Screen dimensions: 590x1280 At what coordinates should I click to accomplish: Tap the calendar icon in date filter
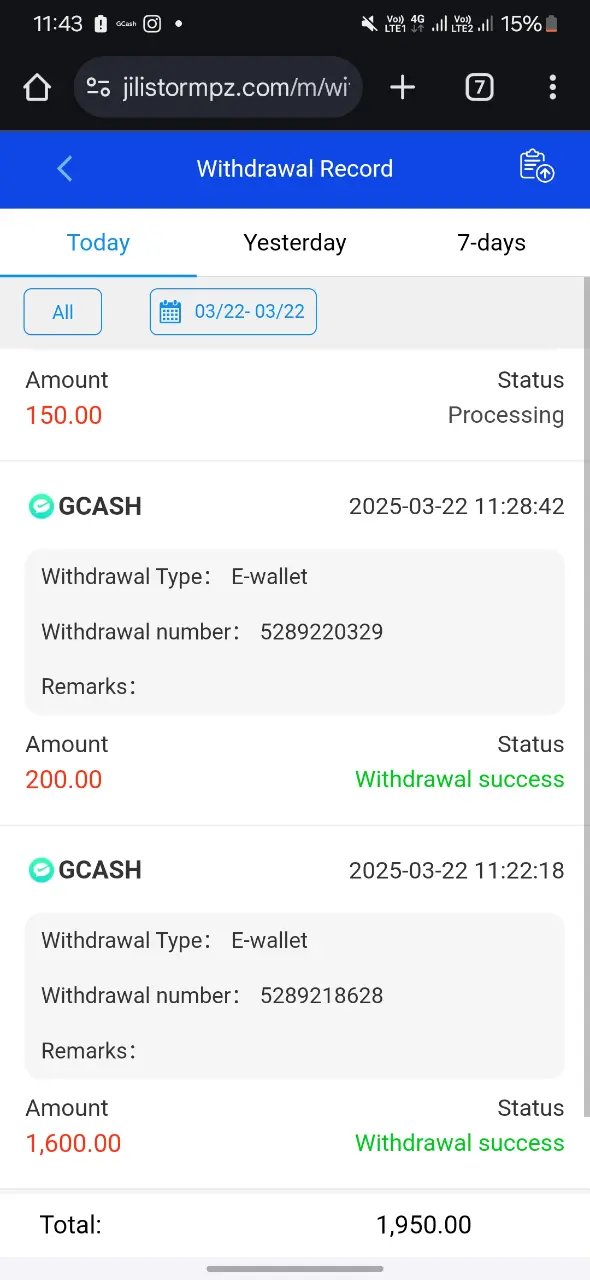pyautogui.click(x=171, y=312)
